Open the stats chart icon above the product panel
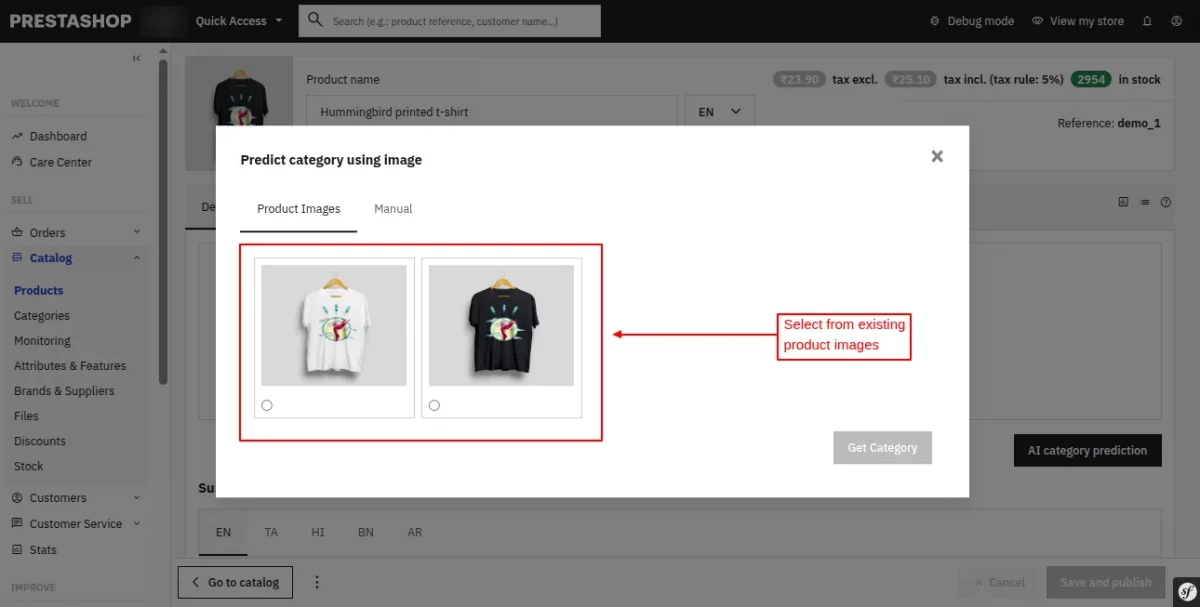The image size is (1200, 607). coord(1122,202)
